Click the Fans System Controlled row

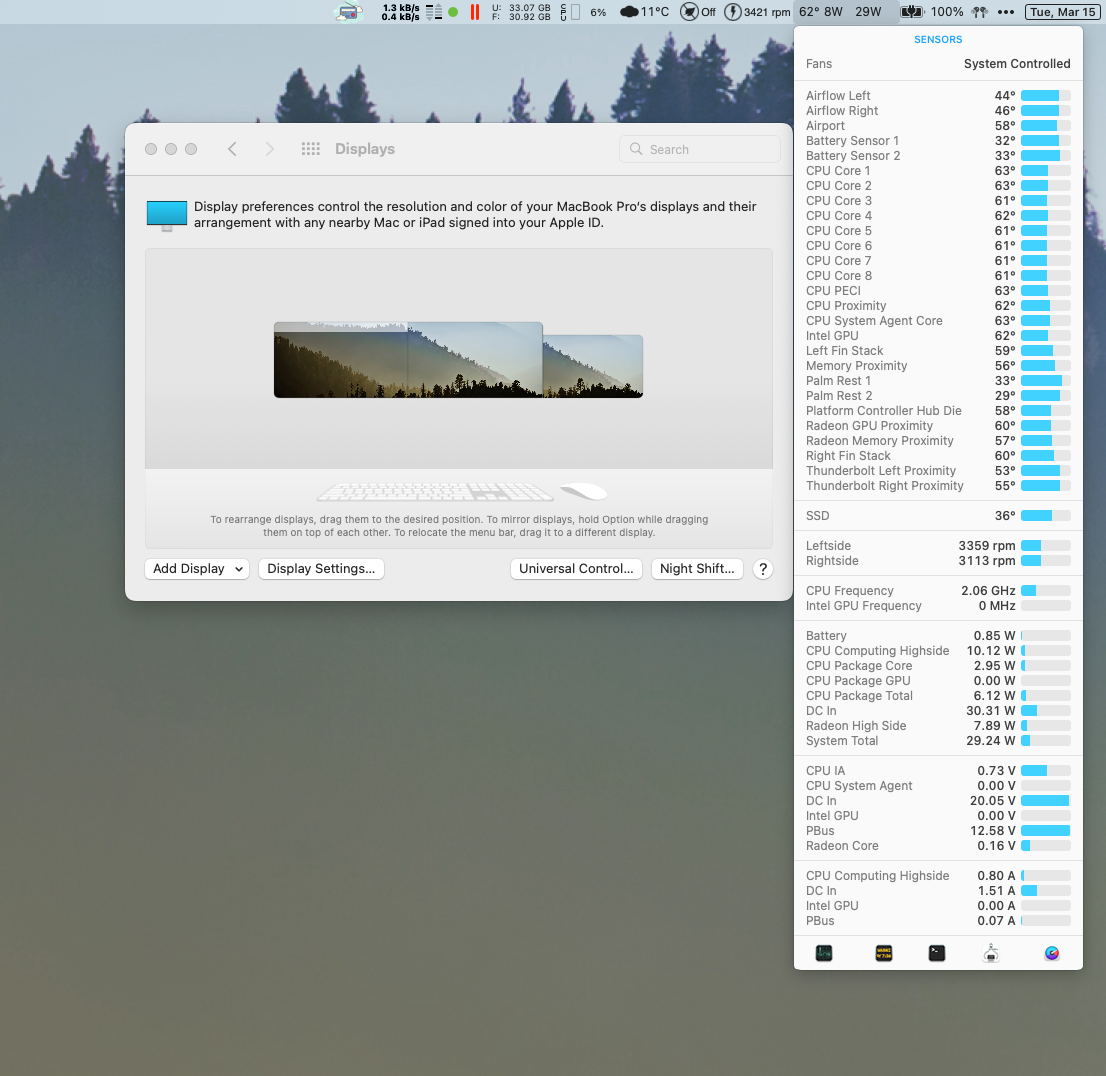938,64
